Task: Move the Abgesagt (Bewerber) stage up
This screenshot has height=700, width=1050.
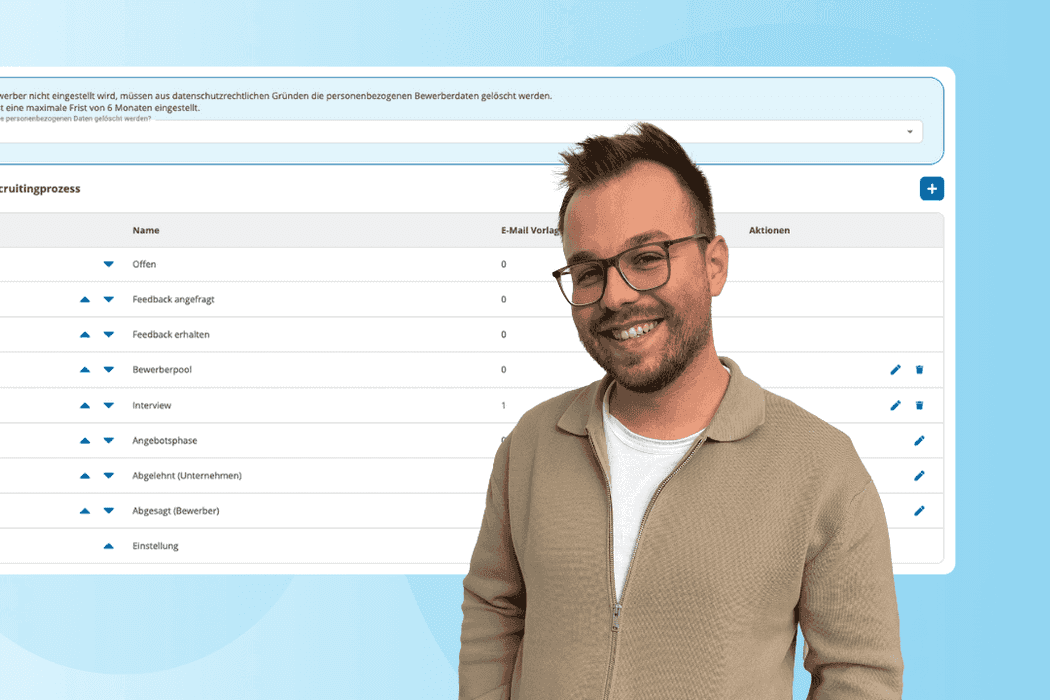Action: 85,510
